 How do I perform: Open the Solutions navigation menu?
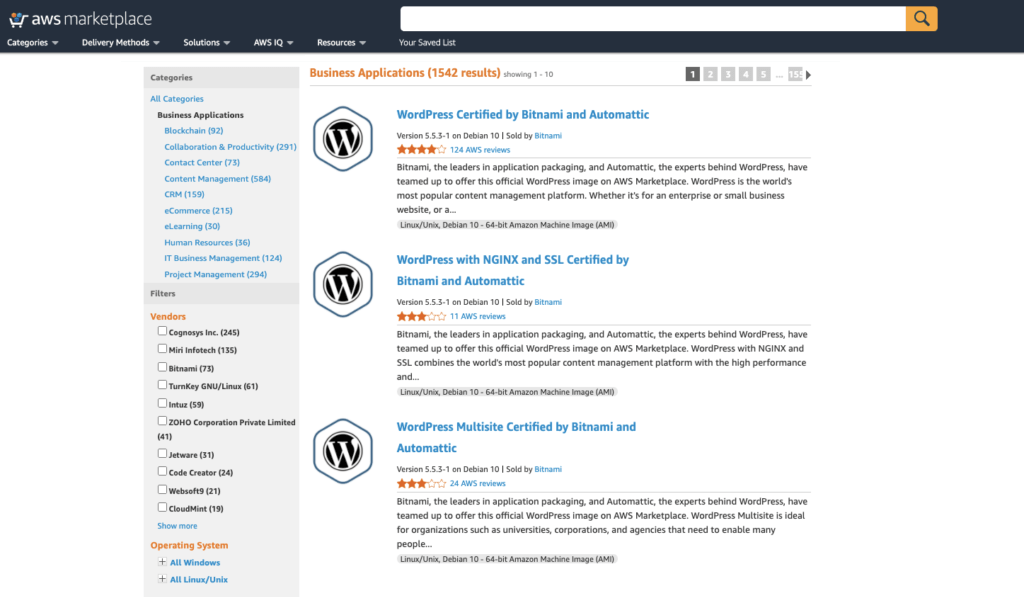tap(206, 42)
